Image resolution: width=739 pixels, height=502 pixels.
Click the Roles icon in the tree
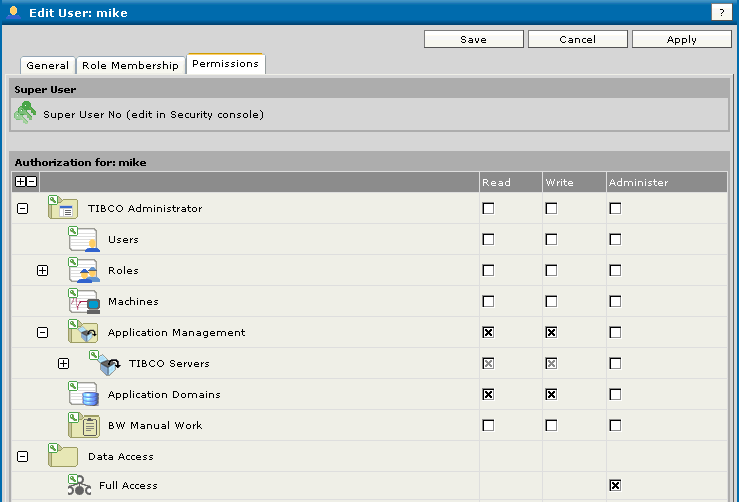click(x=83, y=271)
